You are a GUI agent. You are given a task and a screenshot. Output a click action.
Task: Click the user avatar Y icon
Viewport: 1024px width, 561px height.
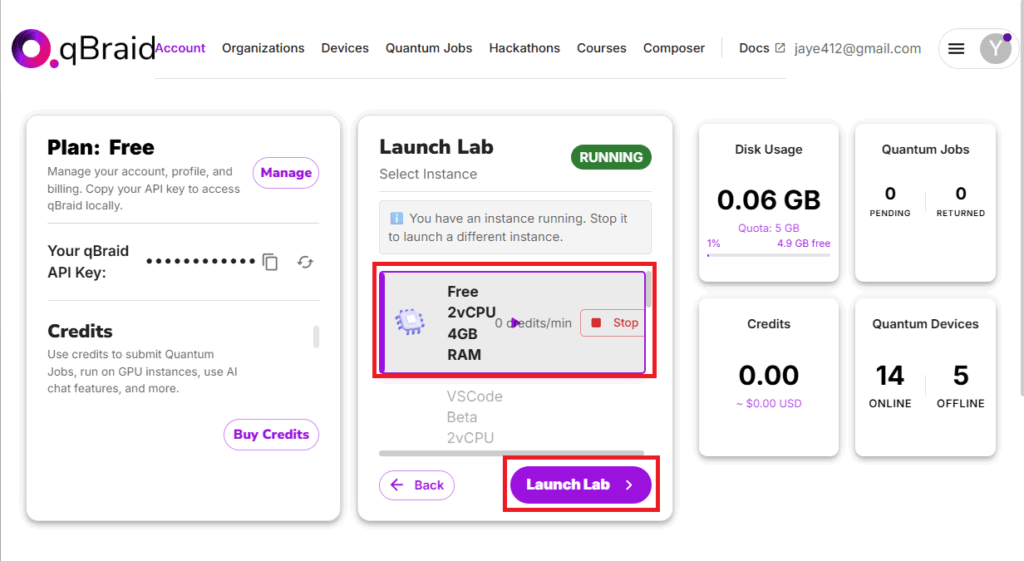(x=994, y=48)
